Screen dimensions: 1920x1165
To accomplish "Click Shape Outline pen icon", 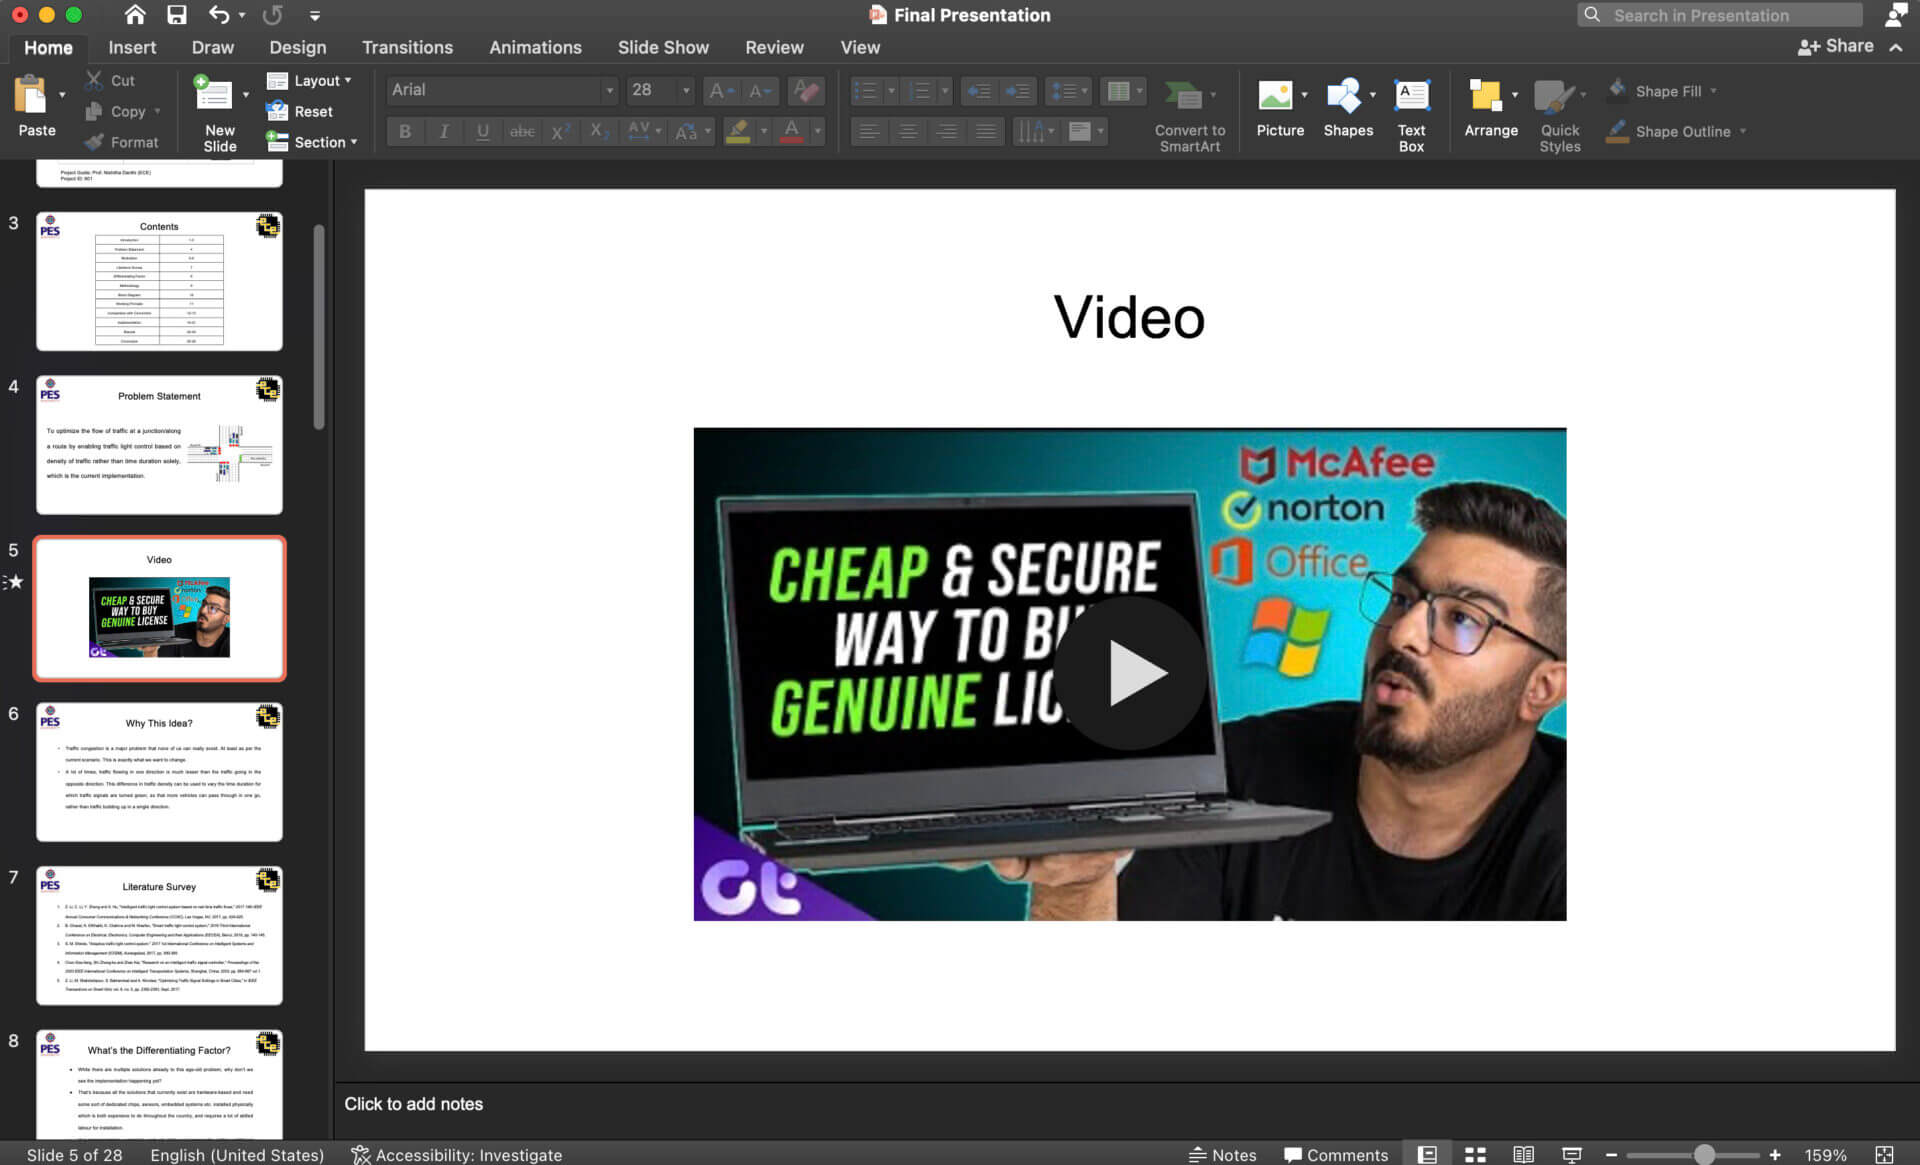I will pyautogui.click(x=1617, y=131).
